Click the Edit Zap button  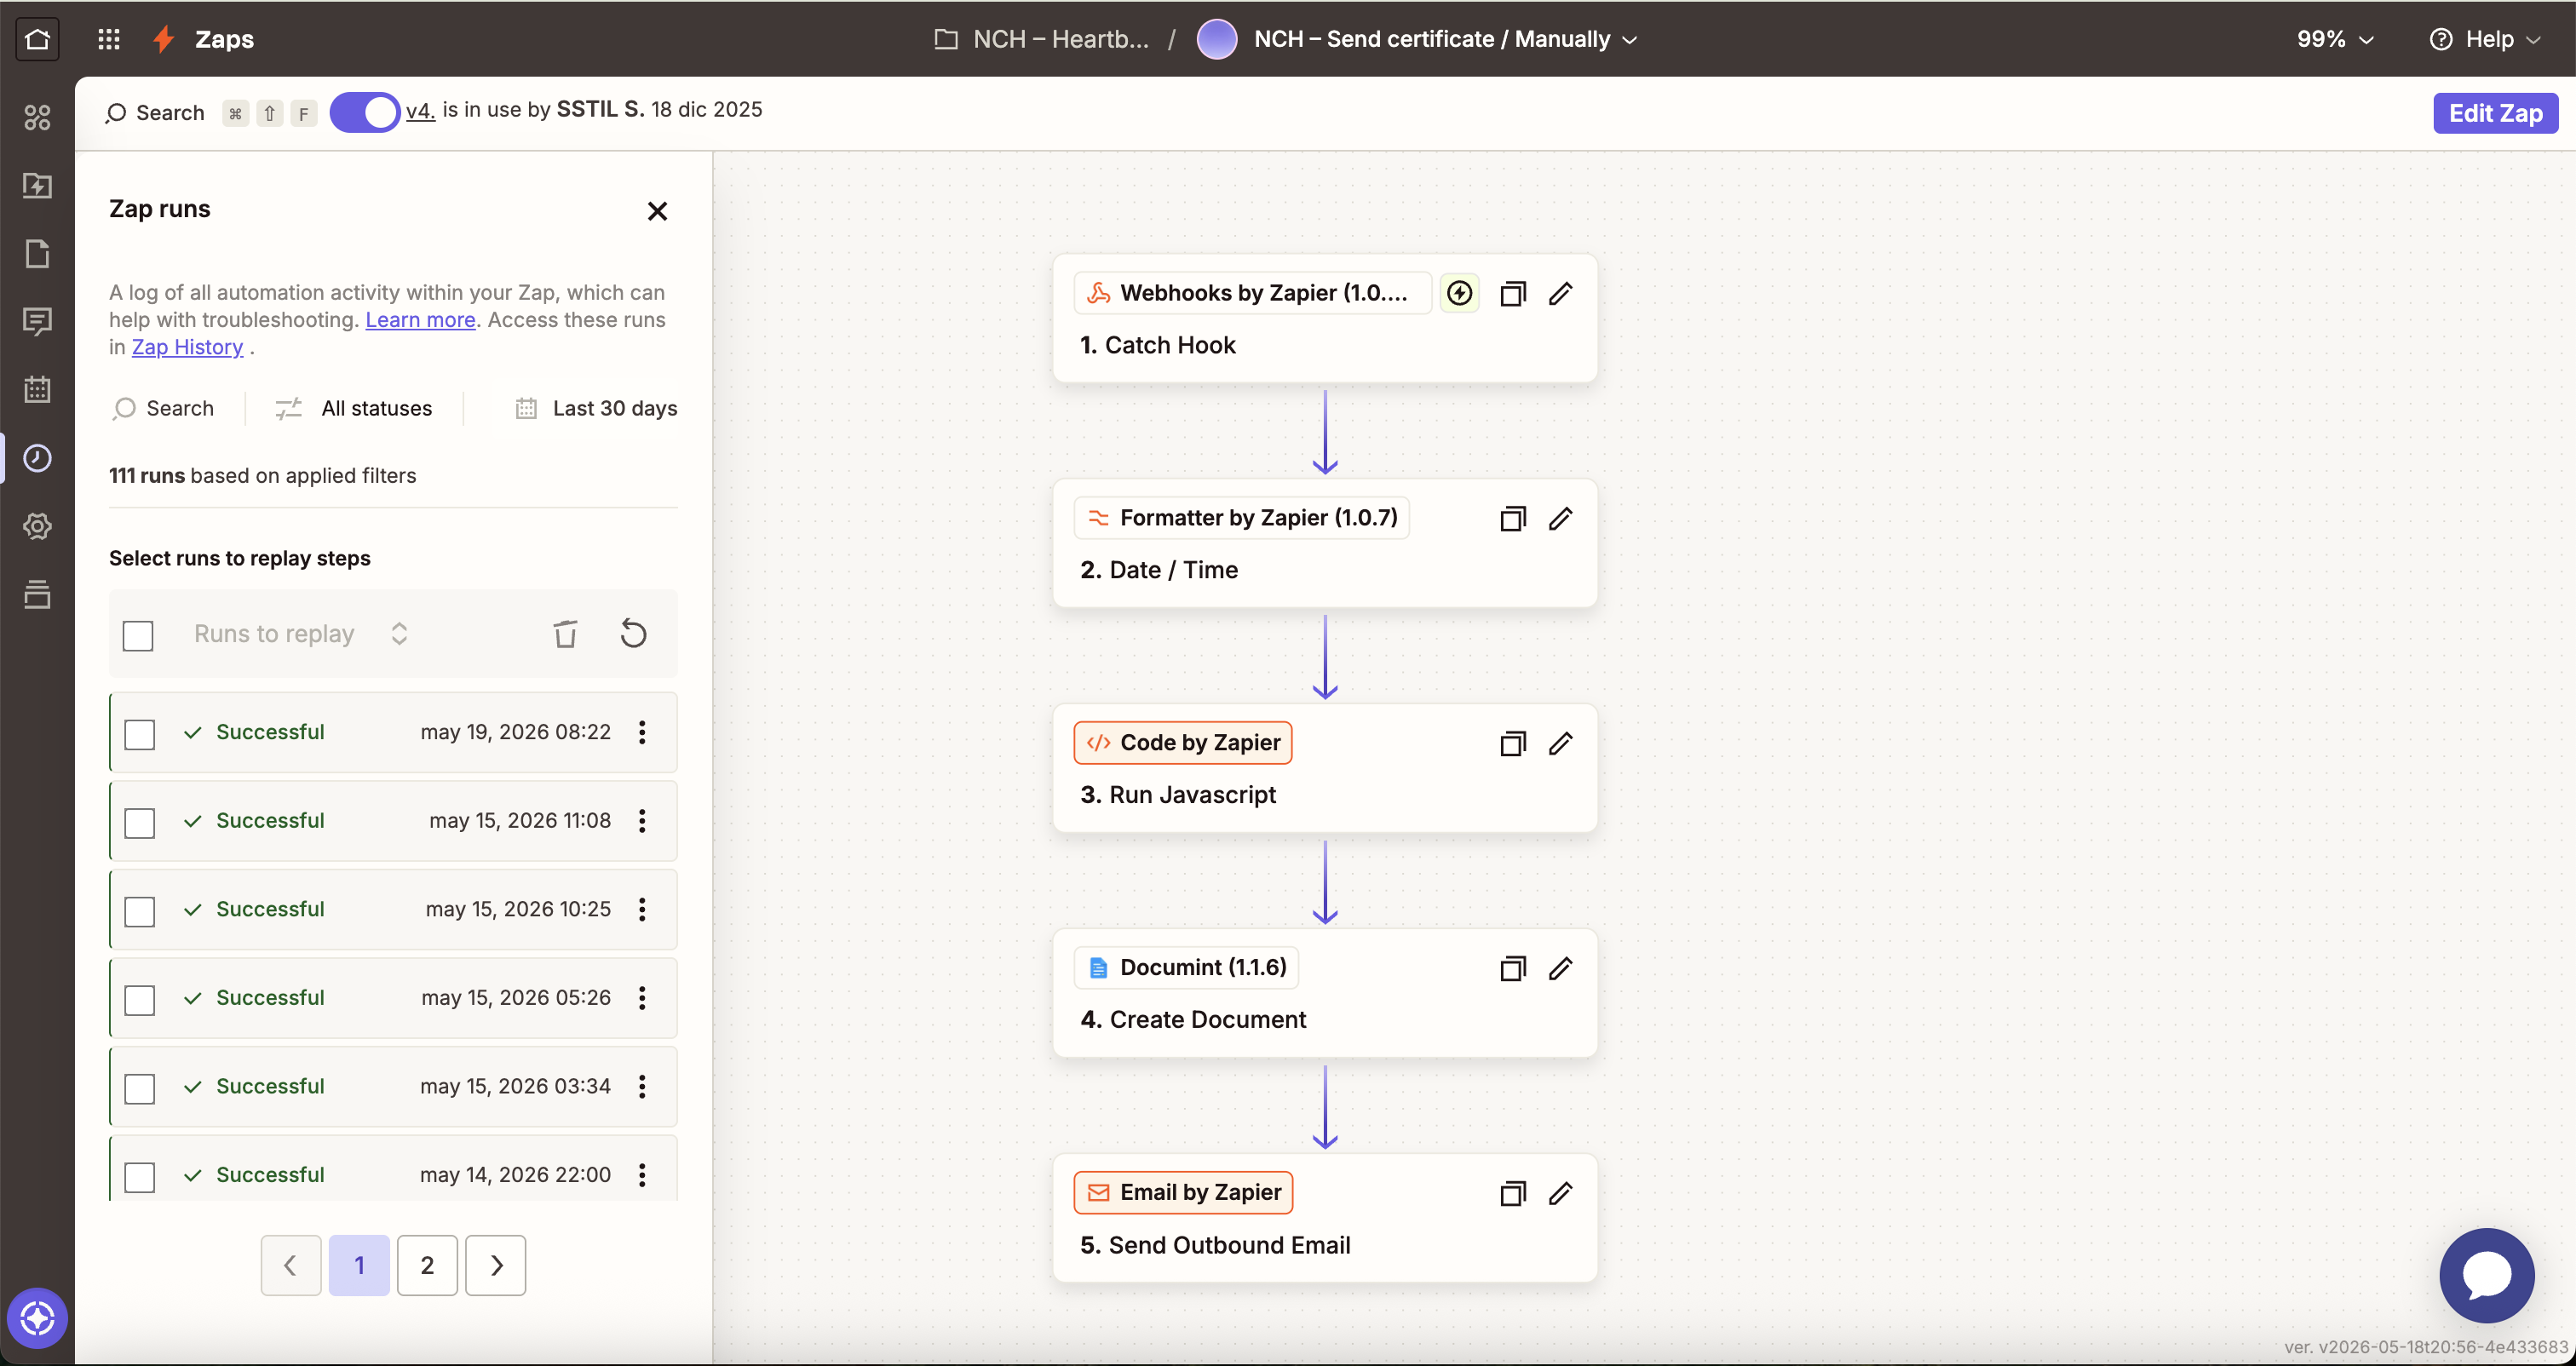(2495, 113)
